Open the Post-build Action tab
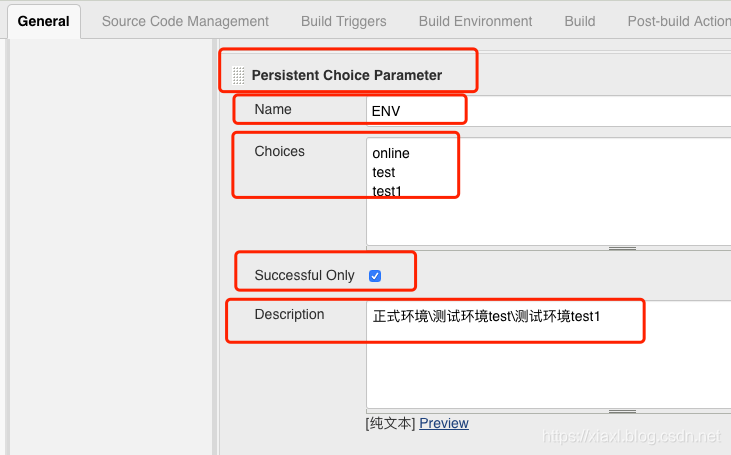Viewport: 731px width, 455px height. [679, 21]
